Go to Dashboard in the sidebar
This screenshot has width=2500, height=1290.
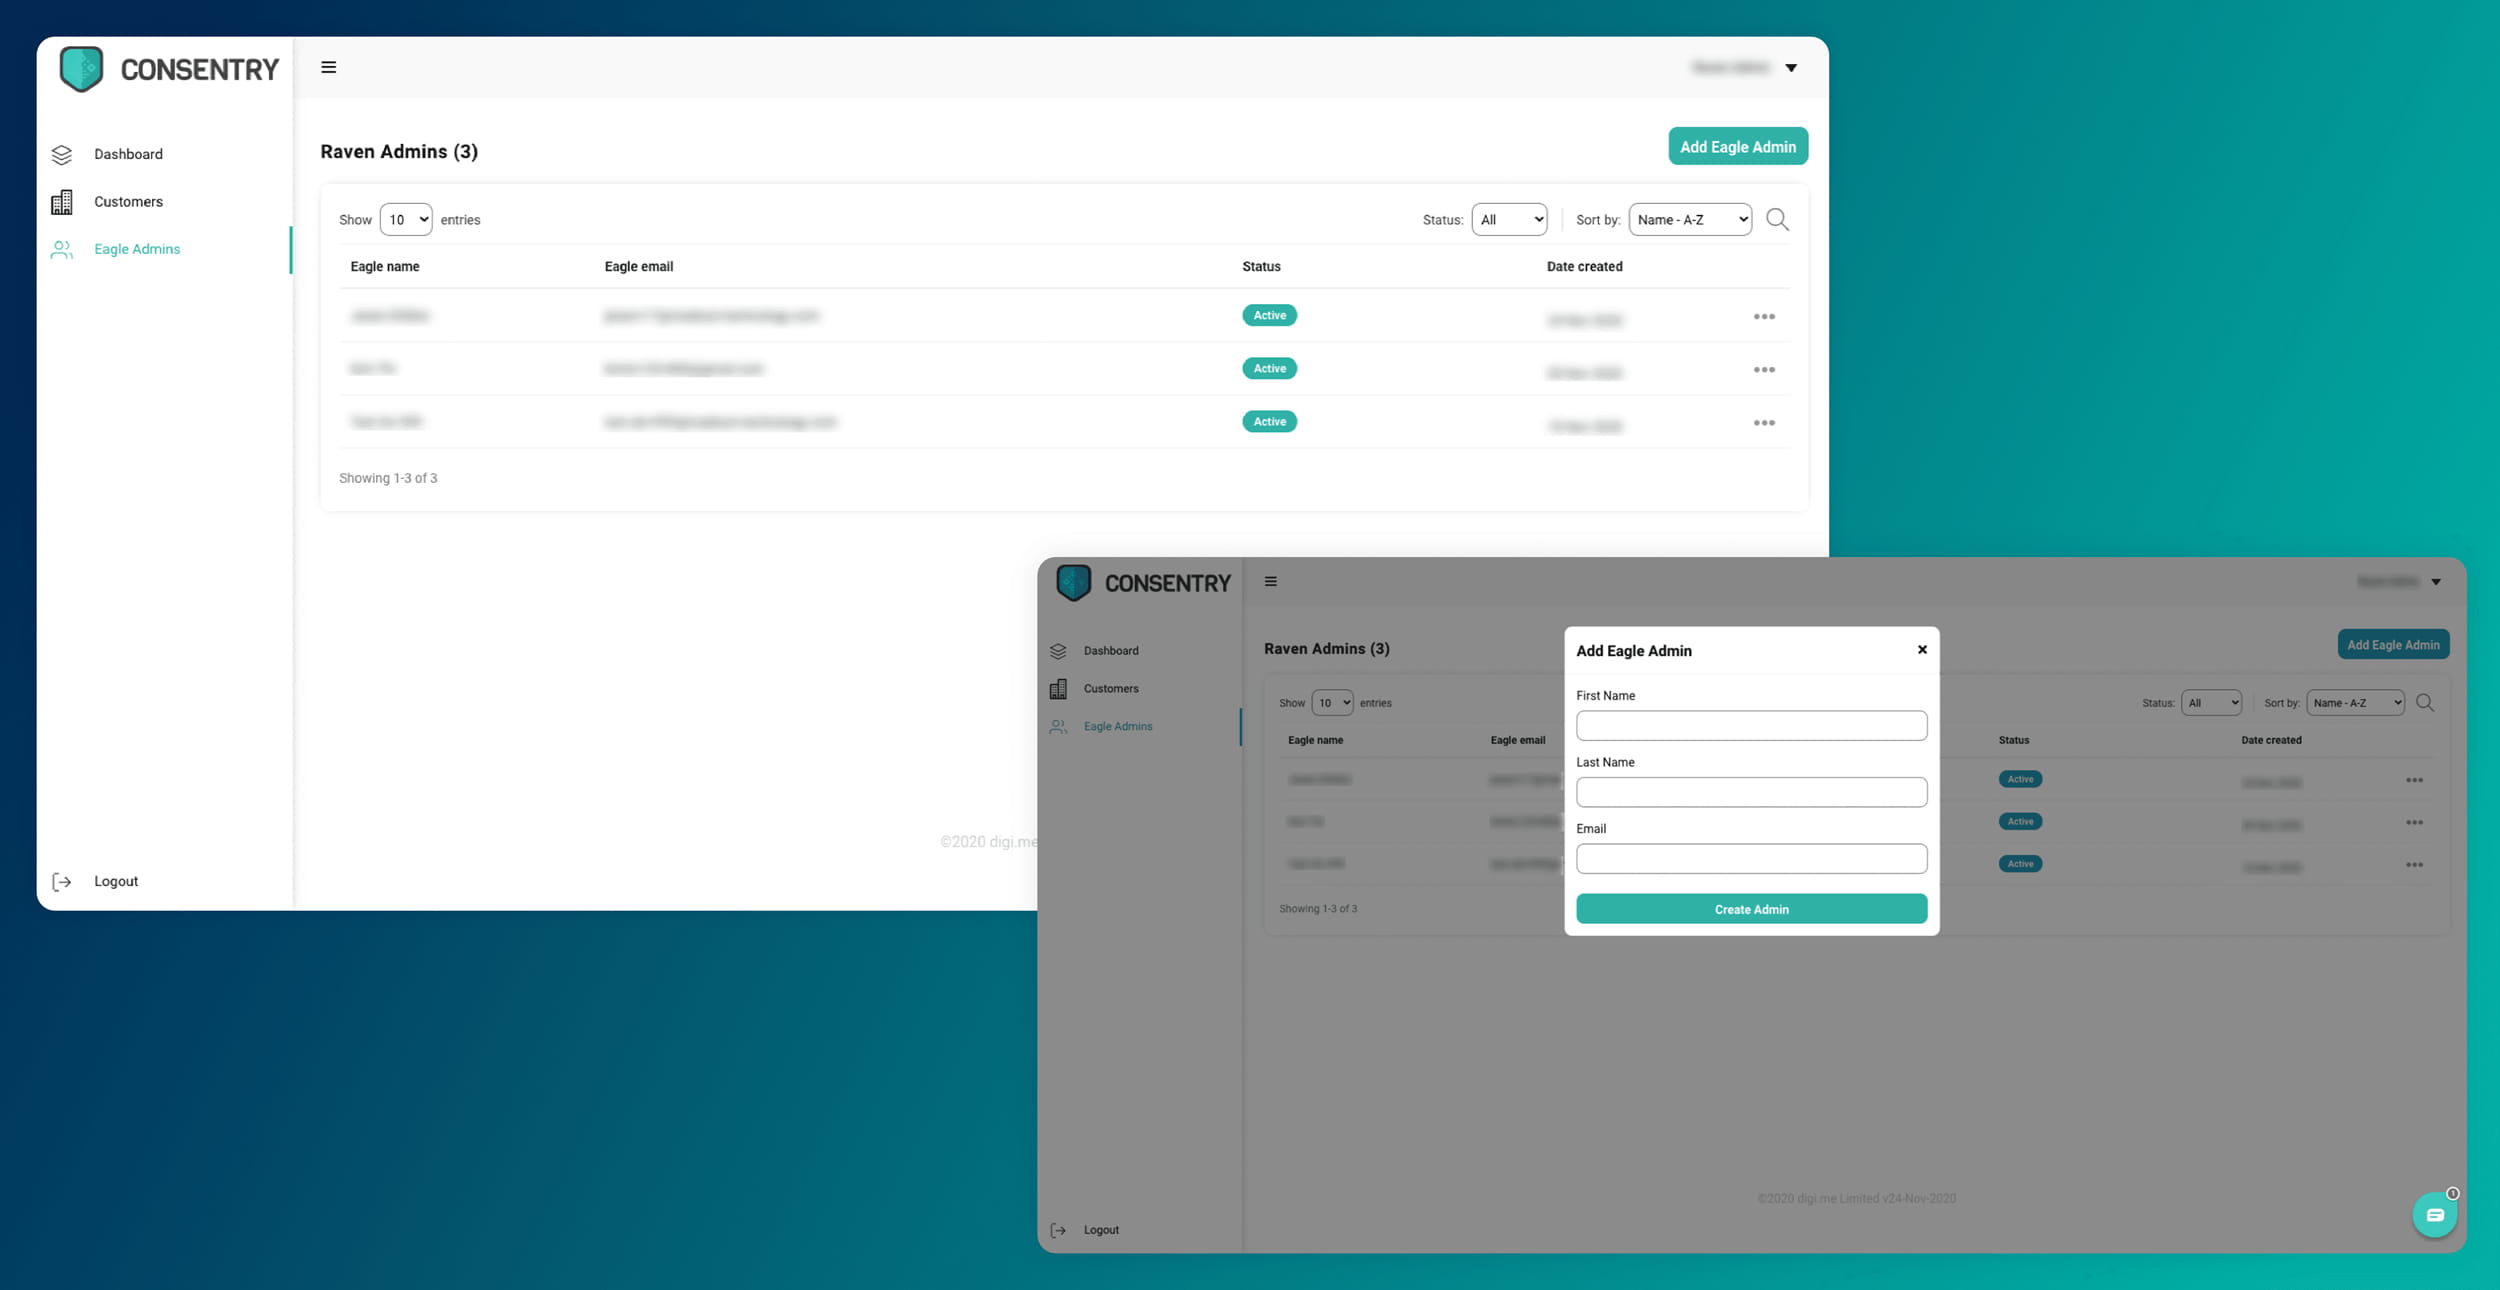point(128,154)
